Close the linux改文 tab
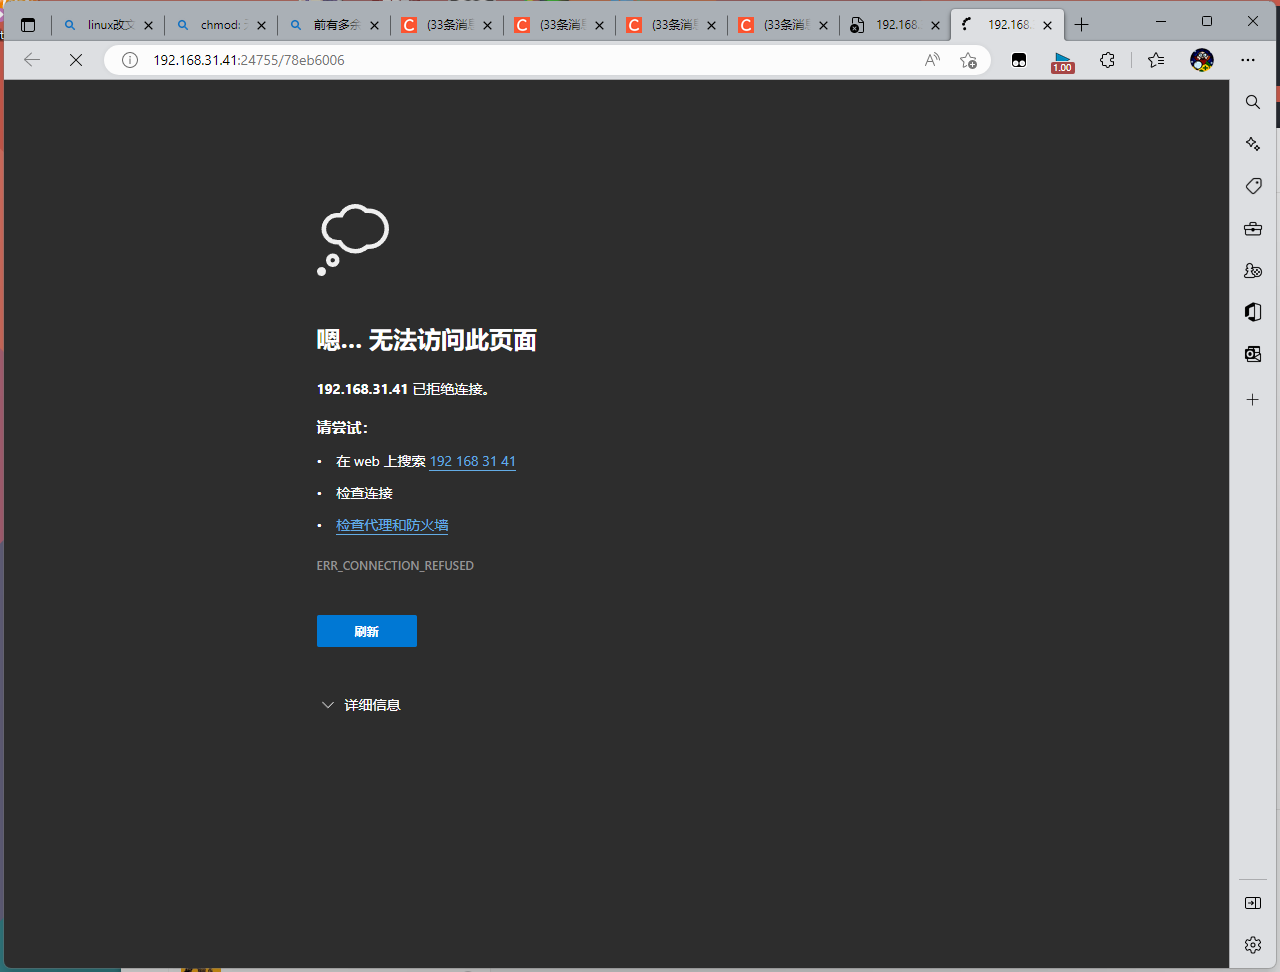The image size is (1280, 972). point(149,26)
